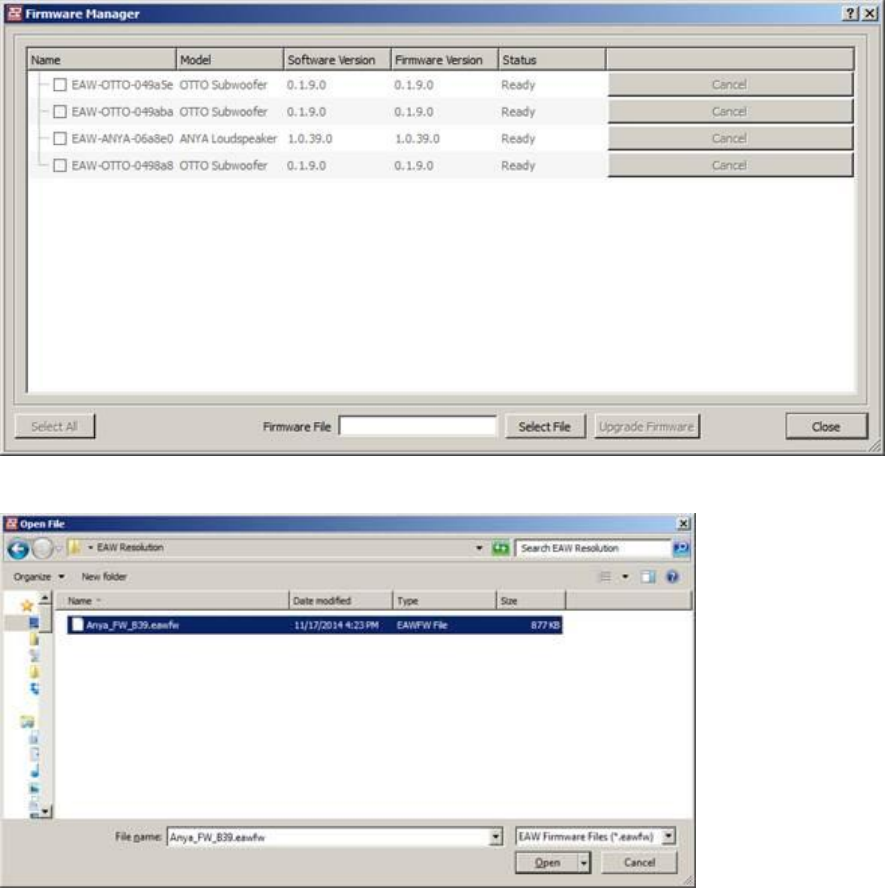885x888 pixels.
Task: Click the forward arrow in Open File dialog
Action: point(42,549)
